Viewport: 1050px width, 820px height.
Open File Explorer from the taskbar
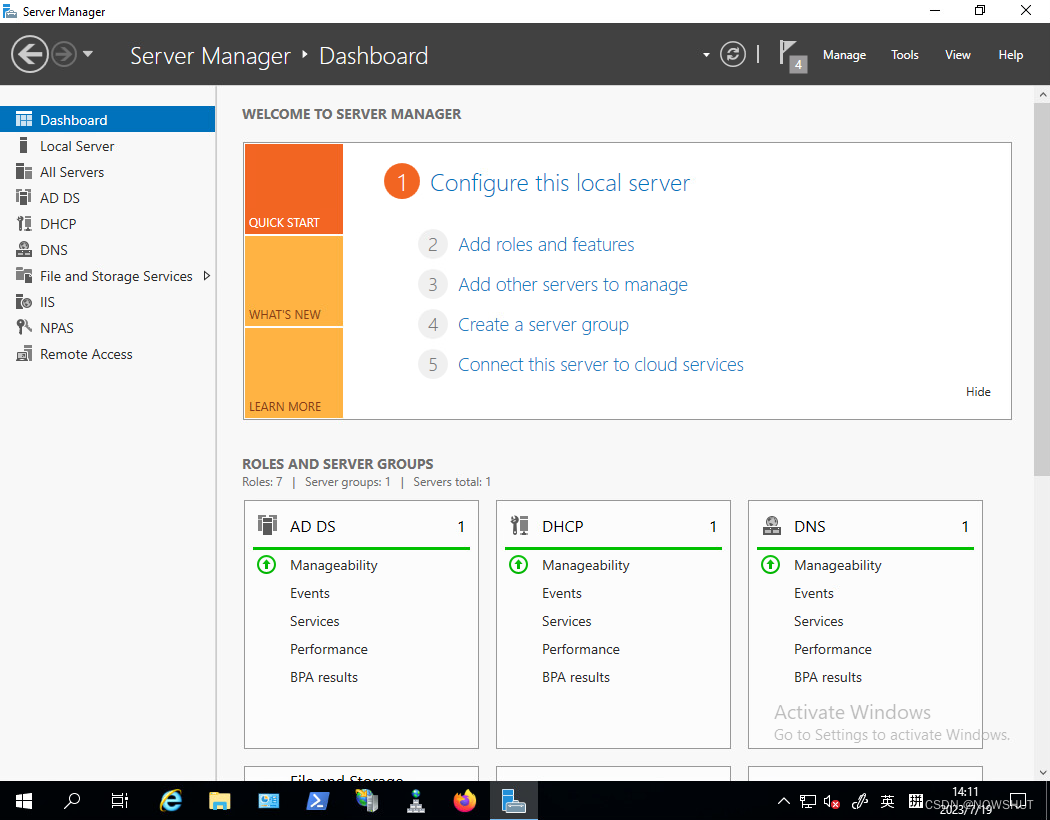pyautogui.click(x=220, y=801)
